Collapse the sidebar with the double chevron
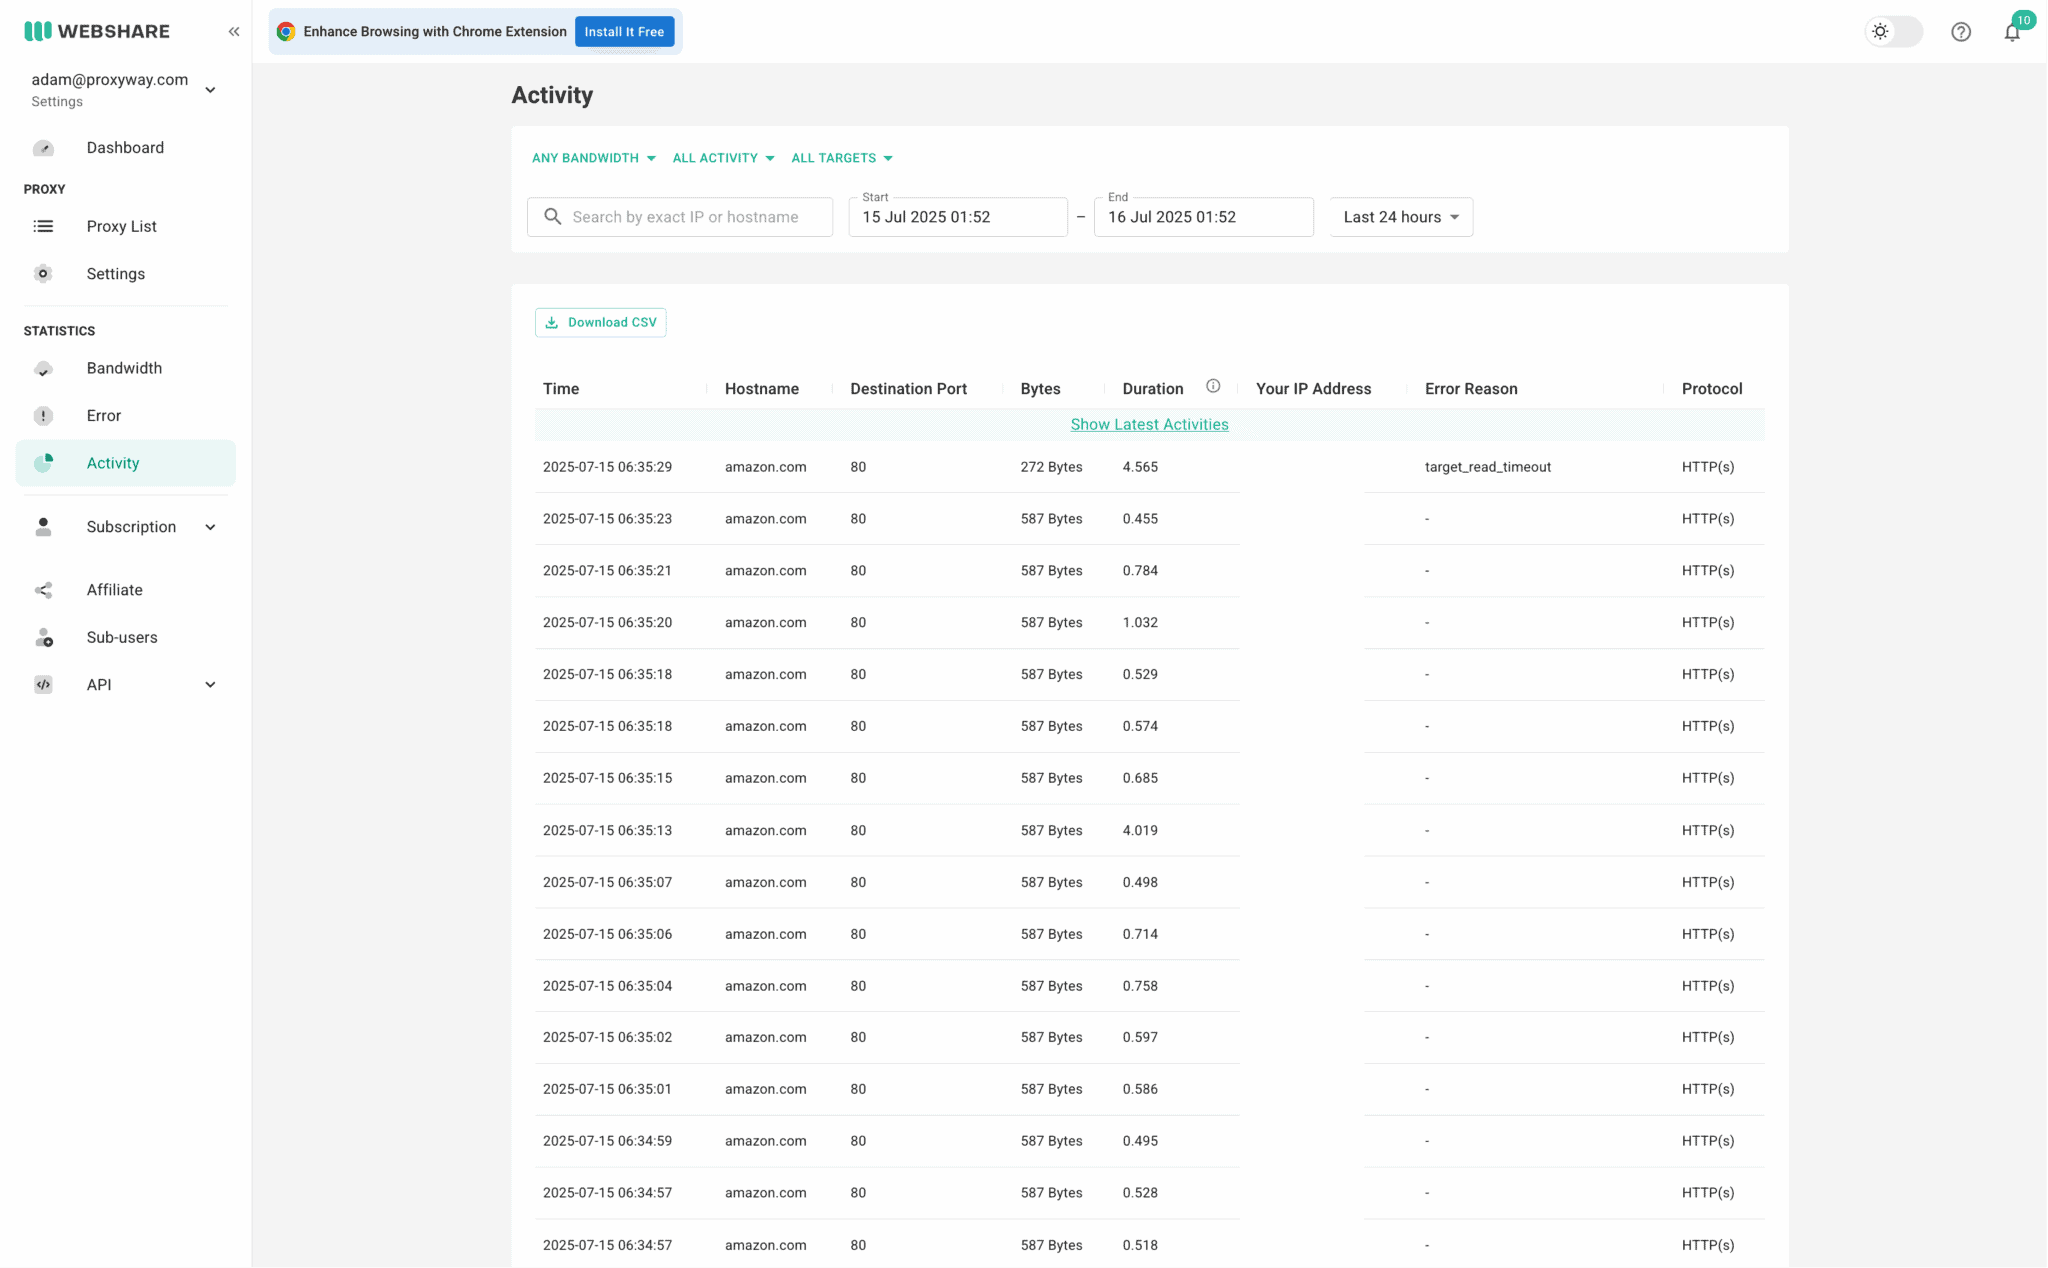The height and width of the screenshot is (1268, 2048). click(x=234, y=31)
